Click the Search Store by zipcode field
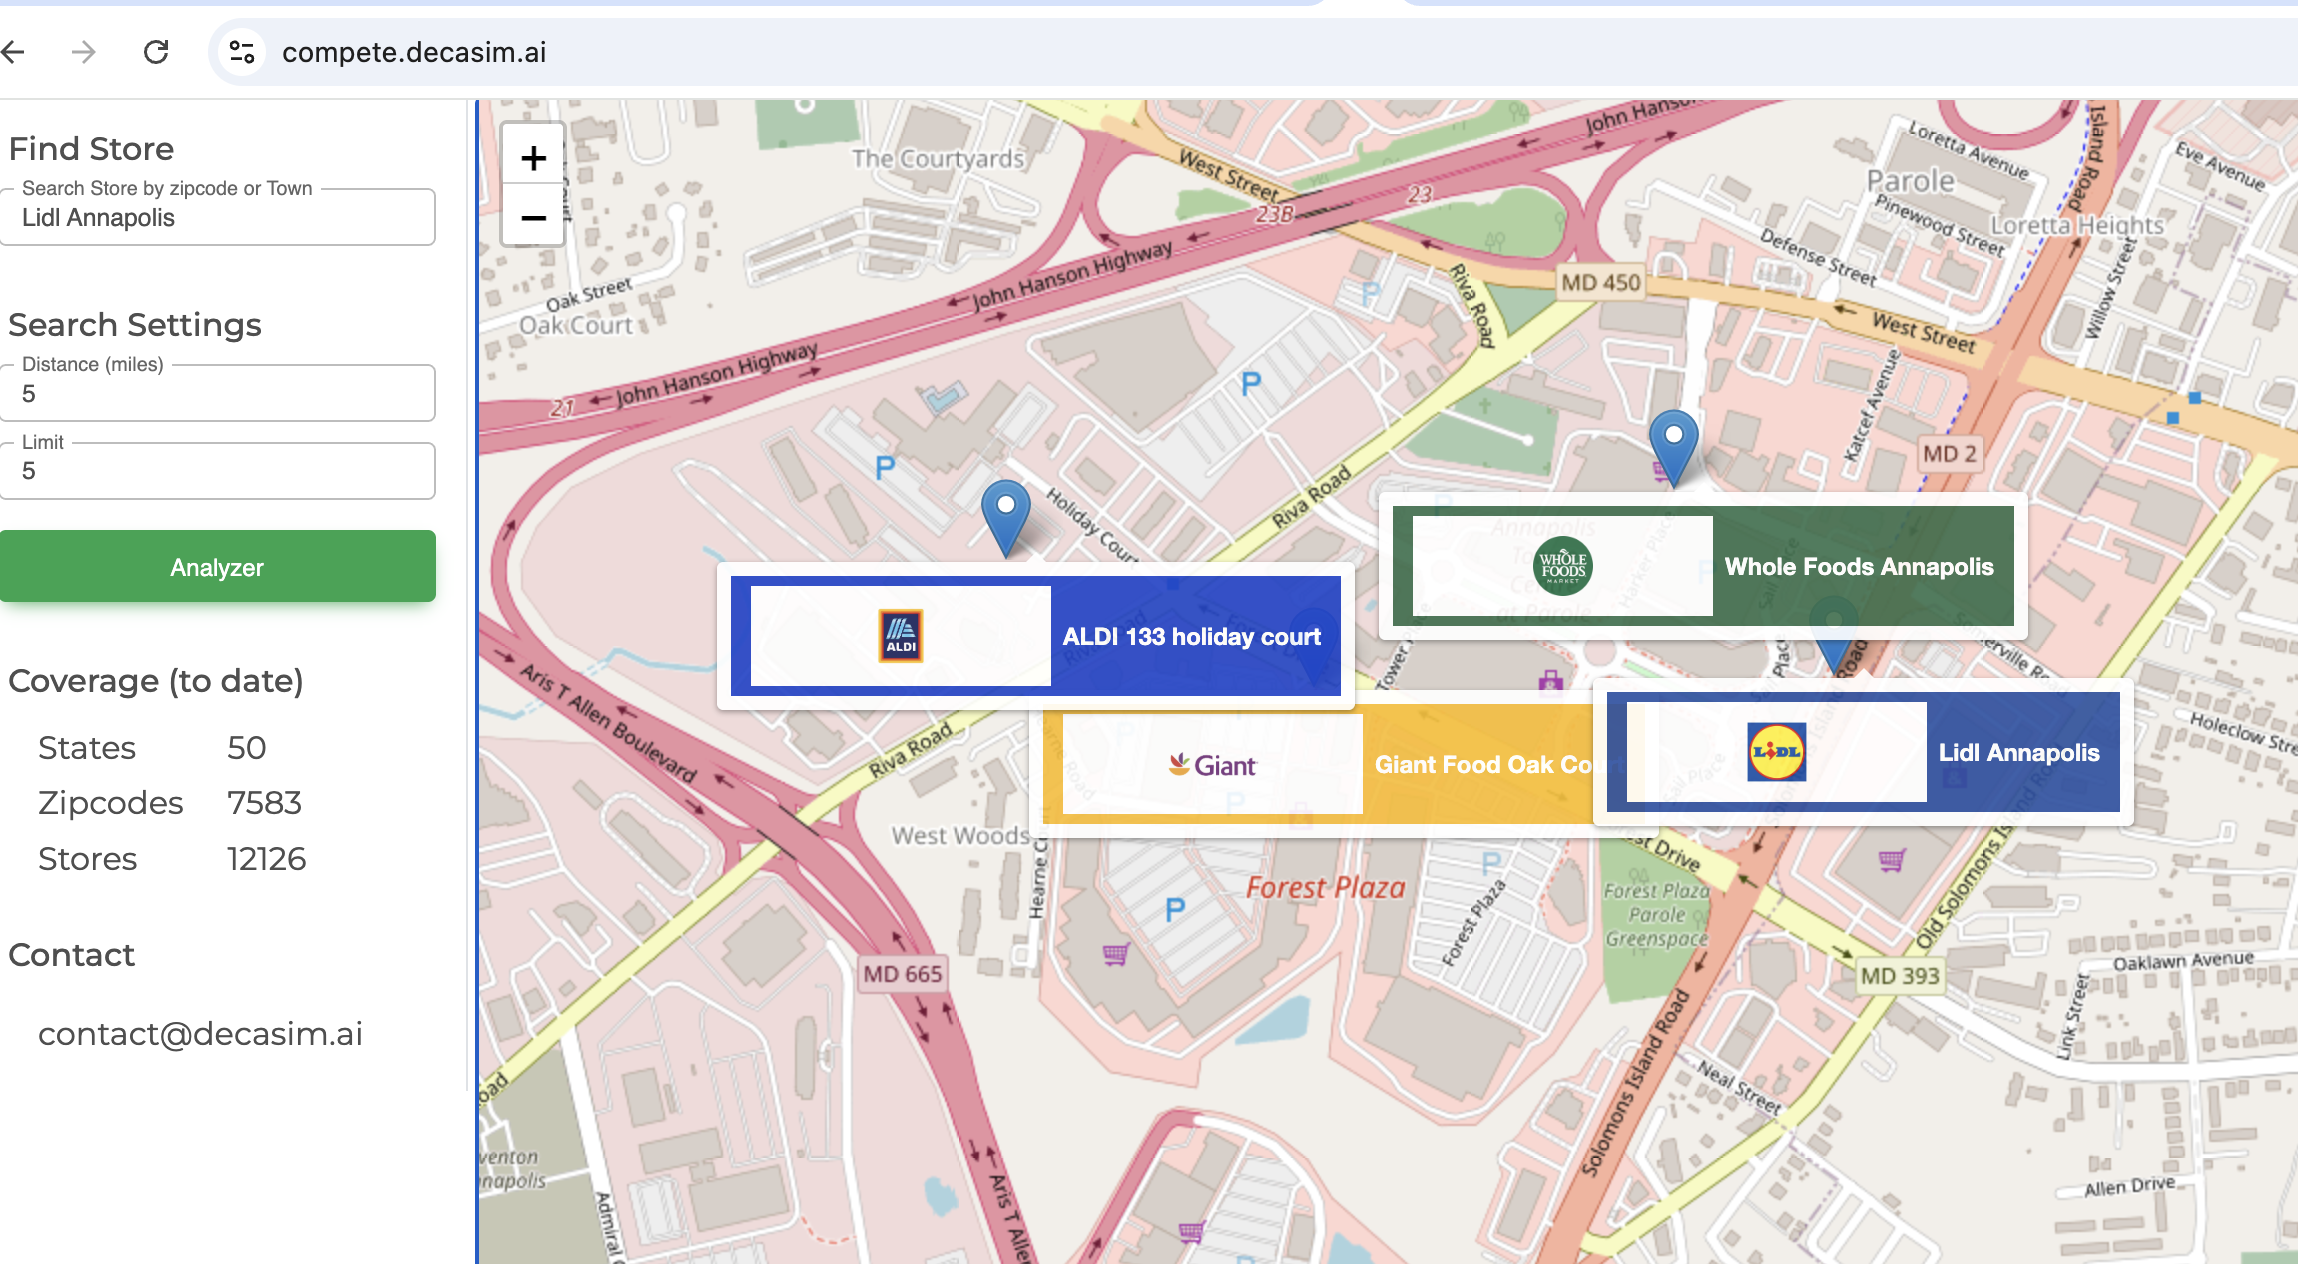Image resolution: width=2298 pixels, height=1264 pixels. 218,218
